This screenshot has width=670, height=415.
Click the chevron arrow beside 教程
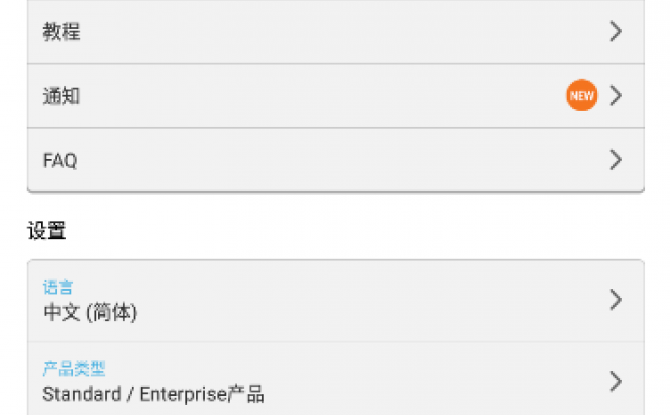(616, 31)
